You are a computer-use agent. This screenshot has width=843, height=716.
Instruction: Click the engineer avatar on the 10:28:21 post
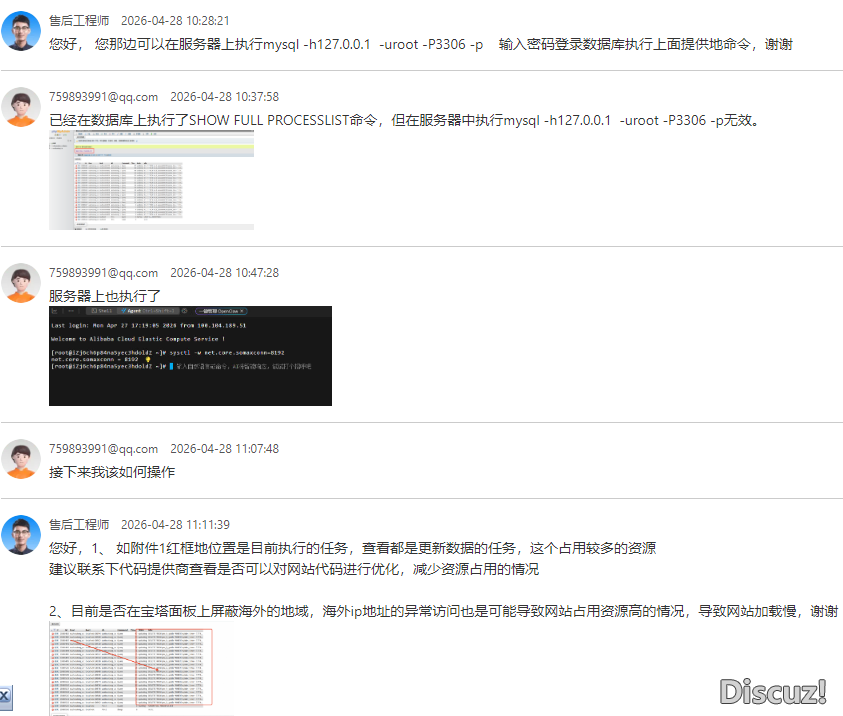pyautogui.click(x=20, y=31)
